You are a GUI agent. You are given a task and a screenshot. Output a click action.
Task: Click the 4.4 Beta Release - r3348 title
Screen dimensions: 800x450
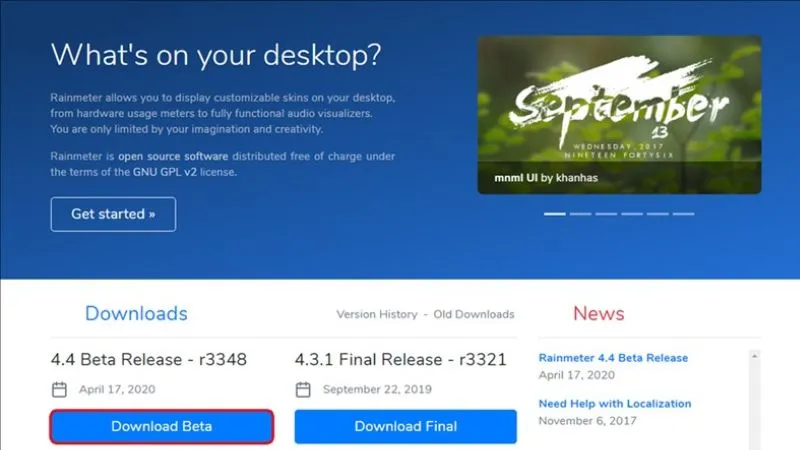[148, 359]
